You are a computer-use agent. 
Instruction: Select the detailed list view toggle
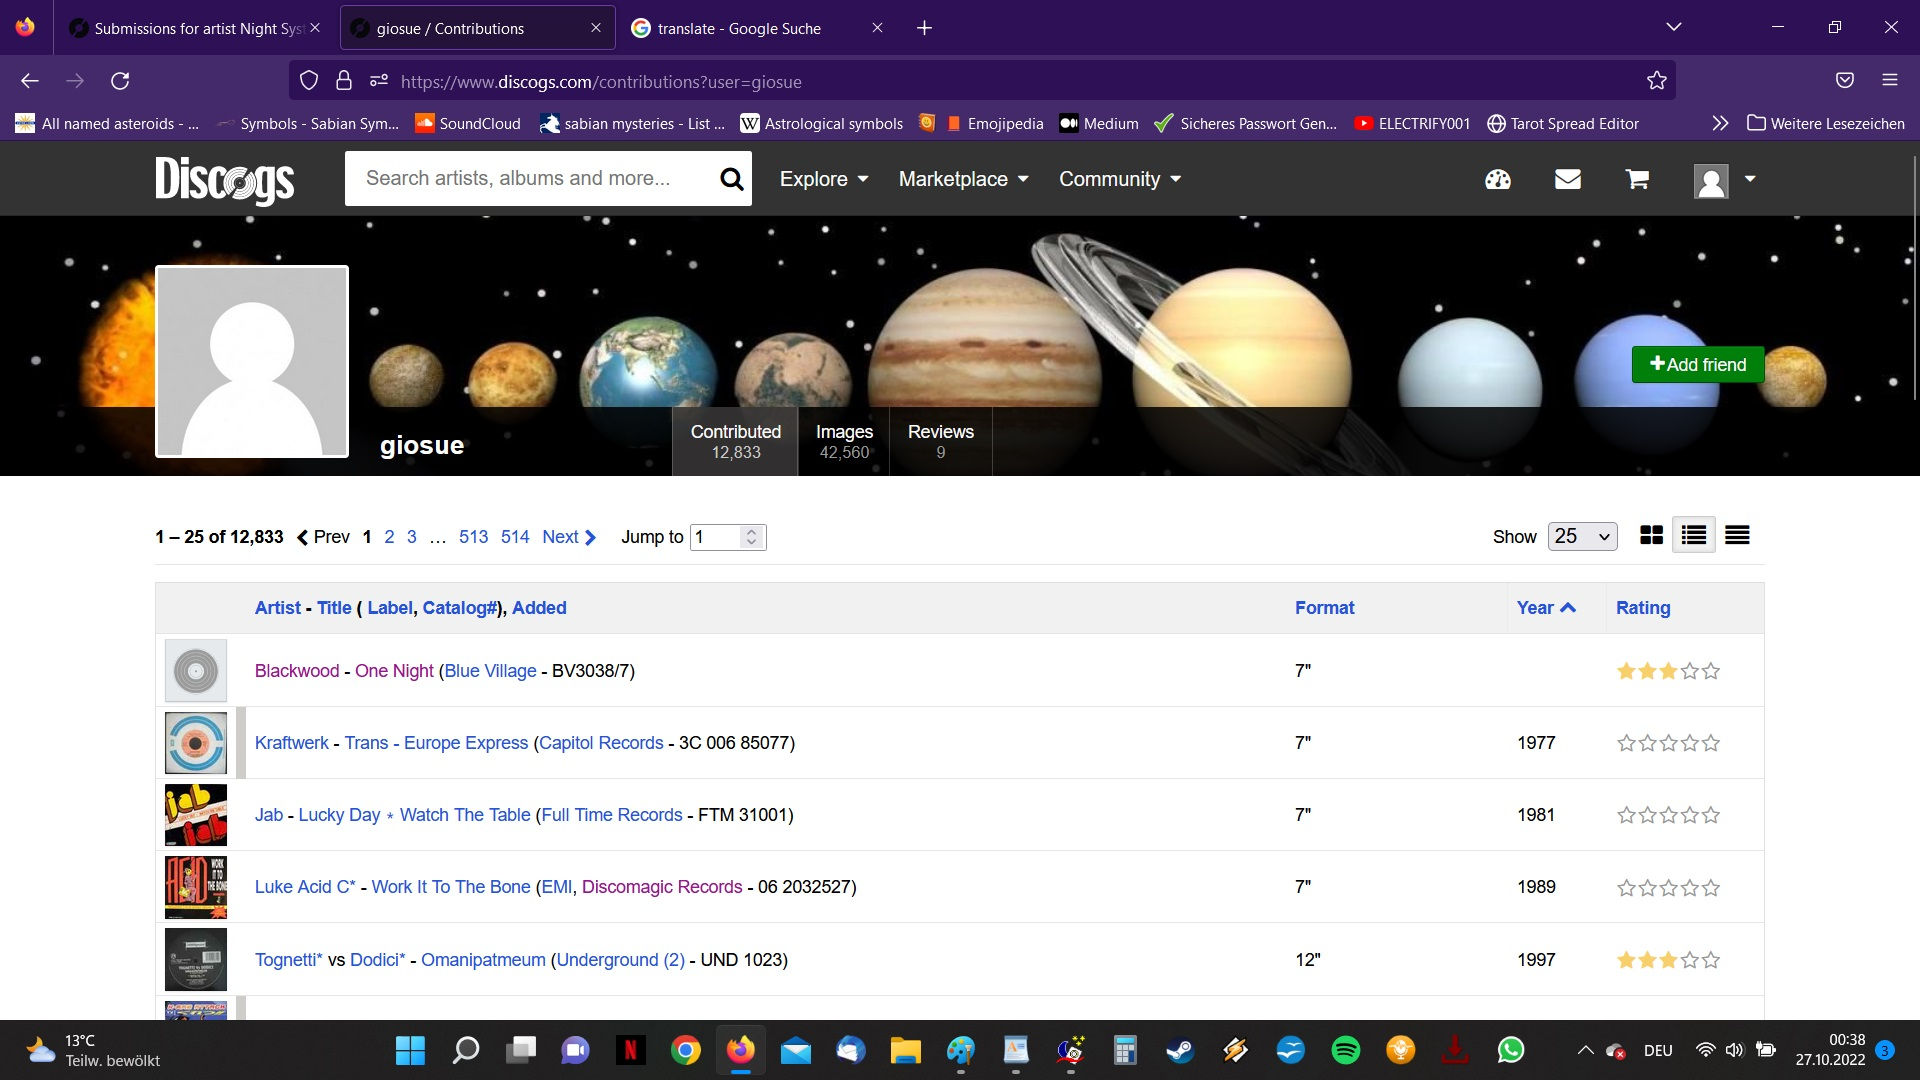click(x=1694, y=536)
